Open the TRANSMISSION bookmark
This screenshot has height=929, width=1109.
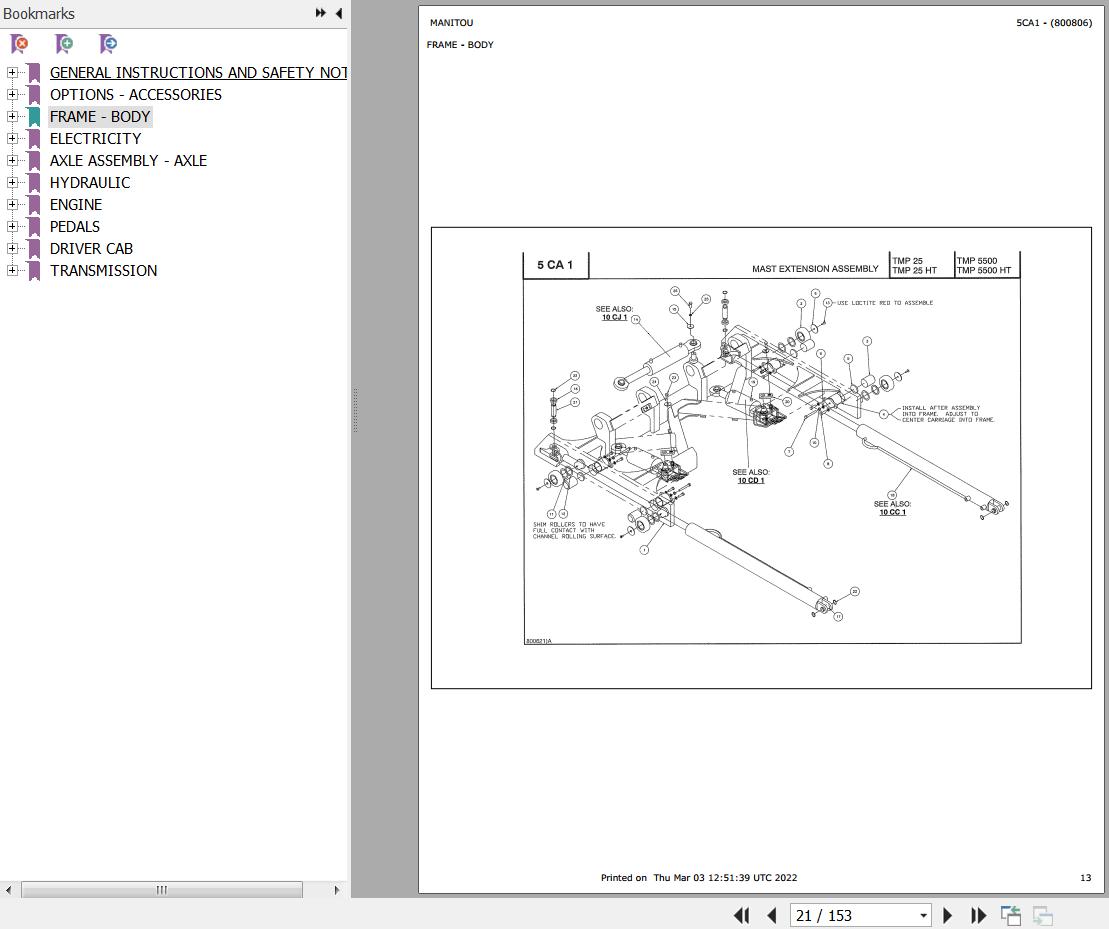[x=103, y=270]
